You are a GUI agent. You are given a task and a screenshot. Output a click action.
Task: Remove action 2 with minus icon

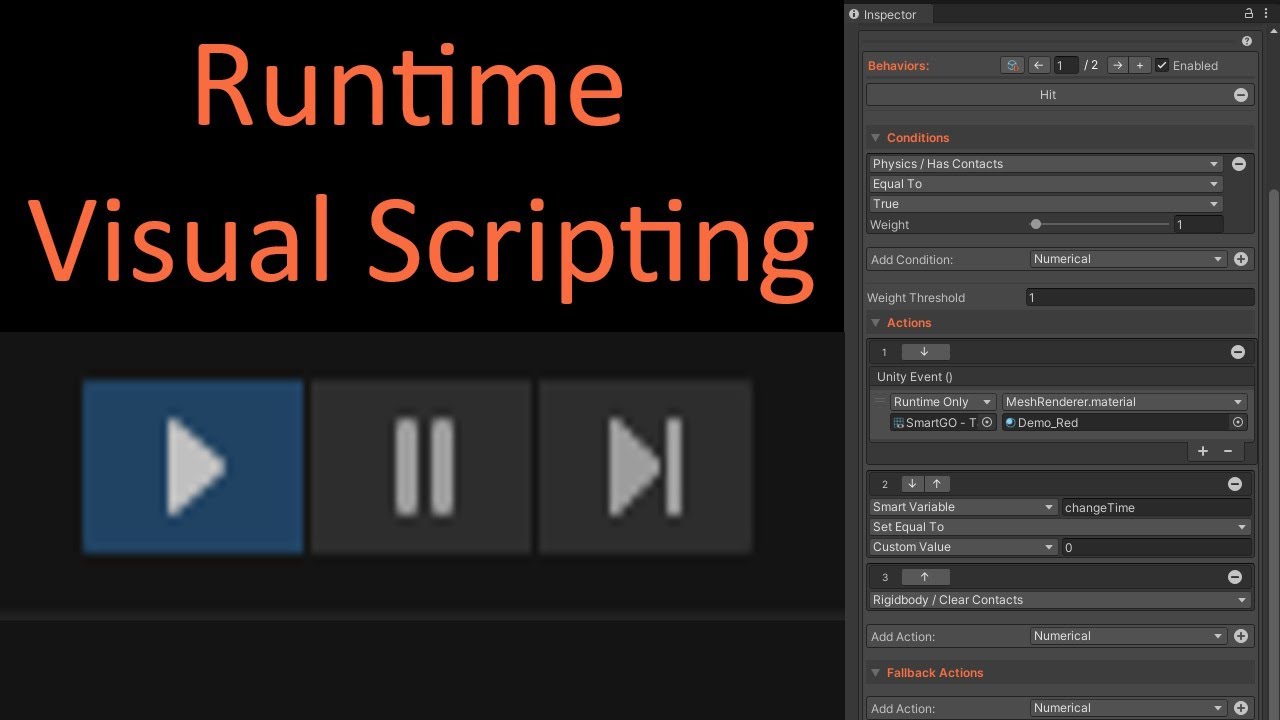tap(1235, 484)
